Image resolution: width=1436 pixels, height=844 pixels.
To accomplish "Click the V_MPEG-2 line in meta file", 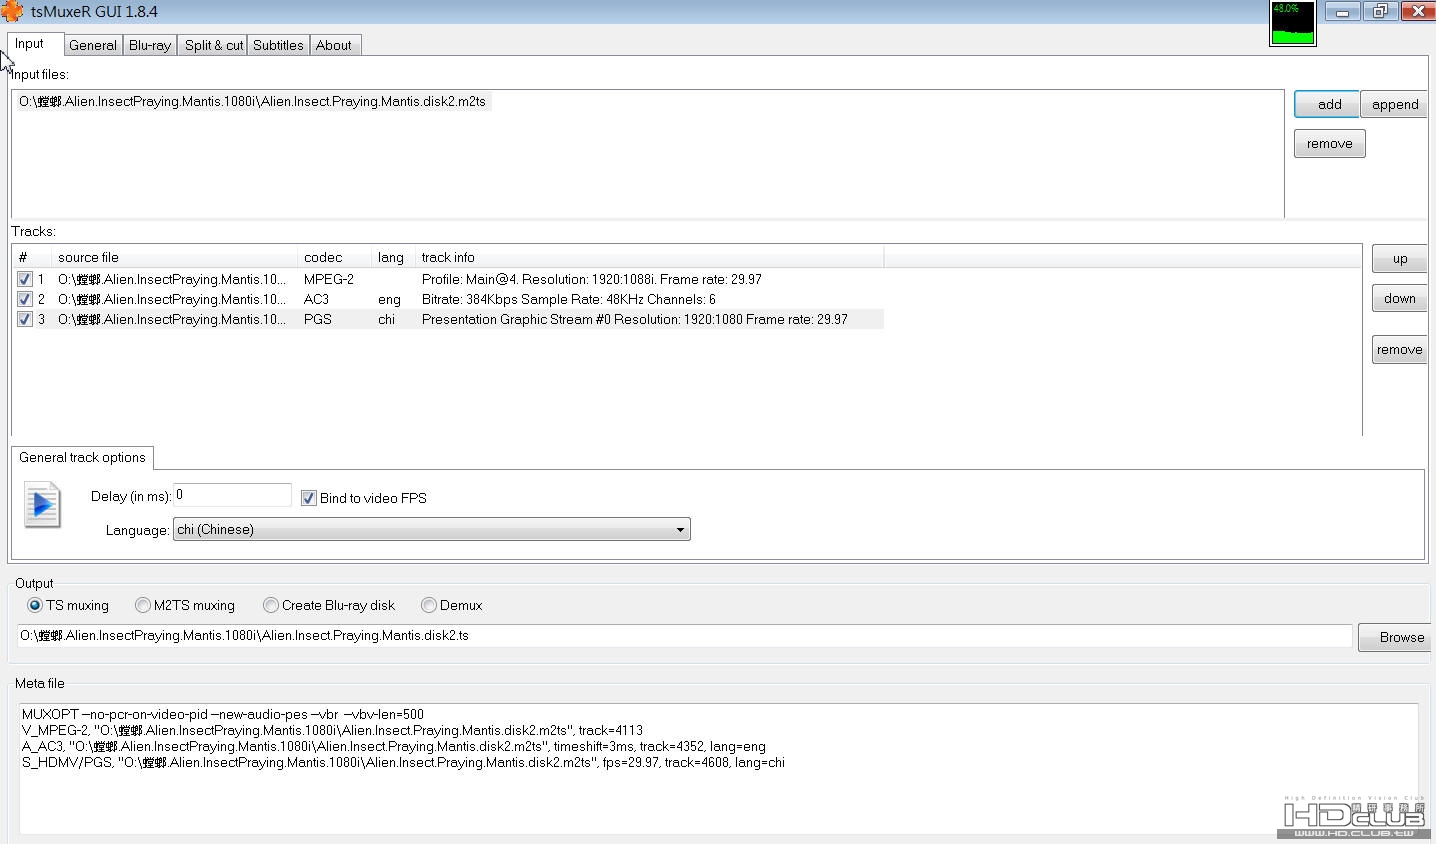I will click(x=332, y=730).
